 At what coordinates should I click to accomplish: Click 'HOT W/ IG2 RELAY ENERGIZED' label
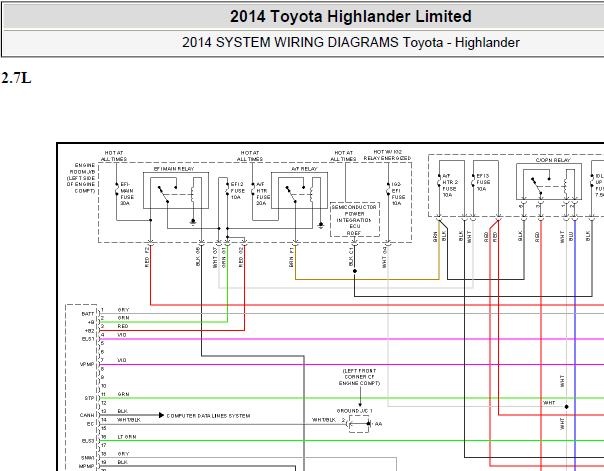point(388,155)
